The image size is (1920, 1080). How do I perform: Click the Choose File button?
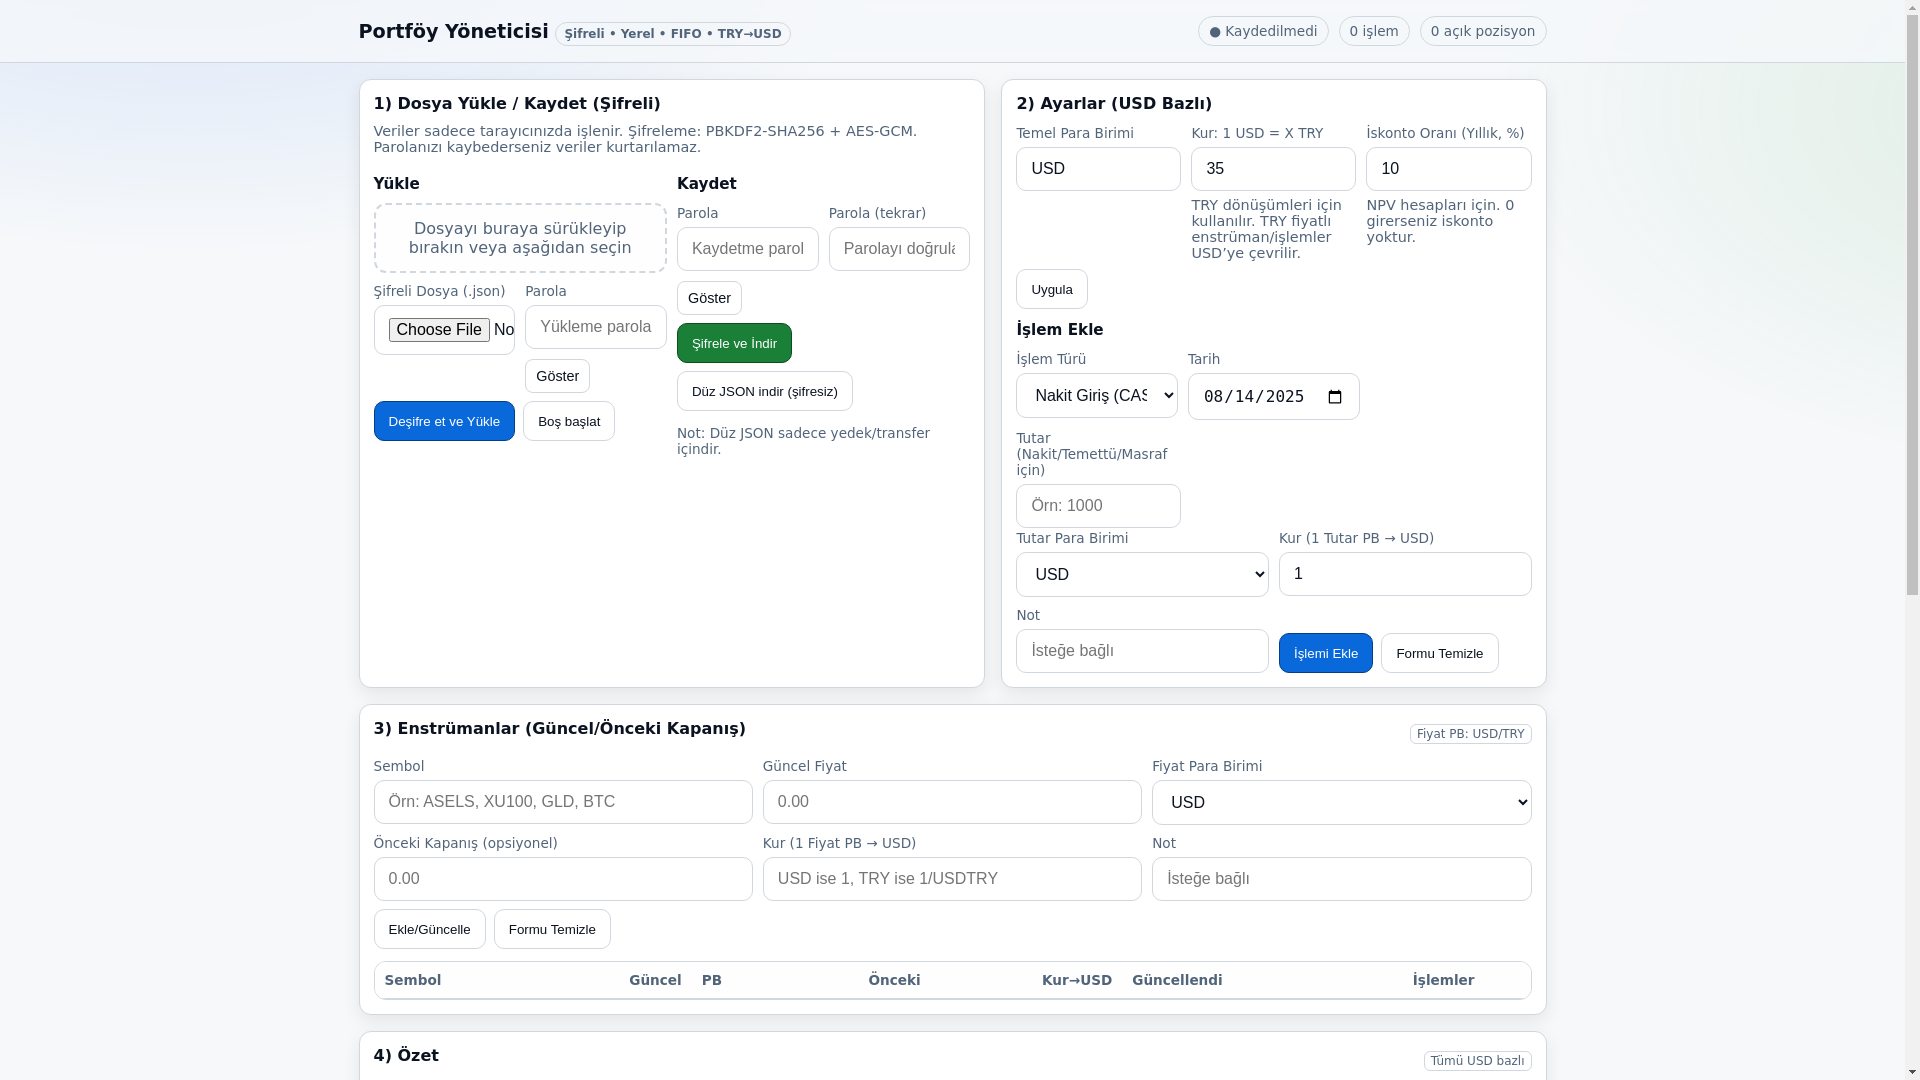click(x=439, y=330)
